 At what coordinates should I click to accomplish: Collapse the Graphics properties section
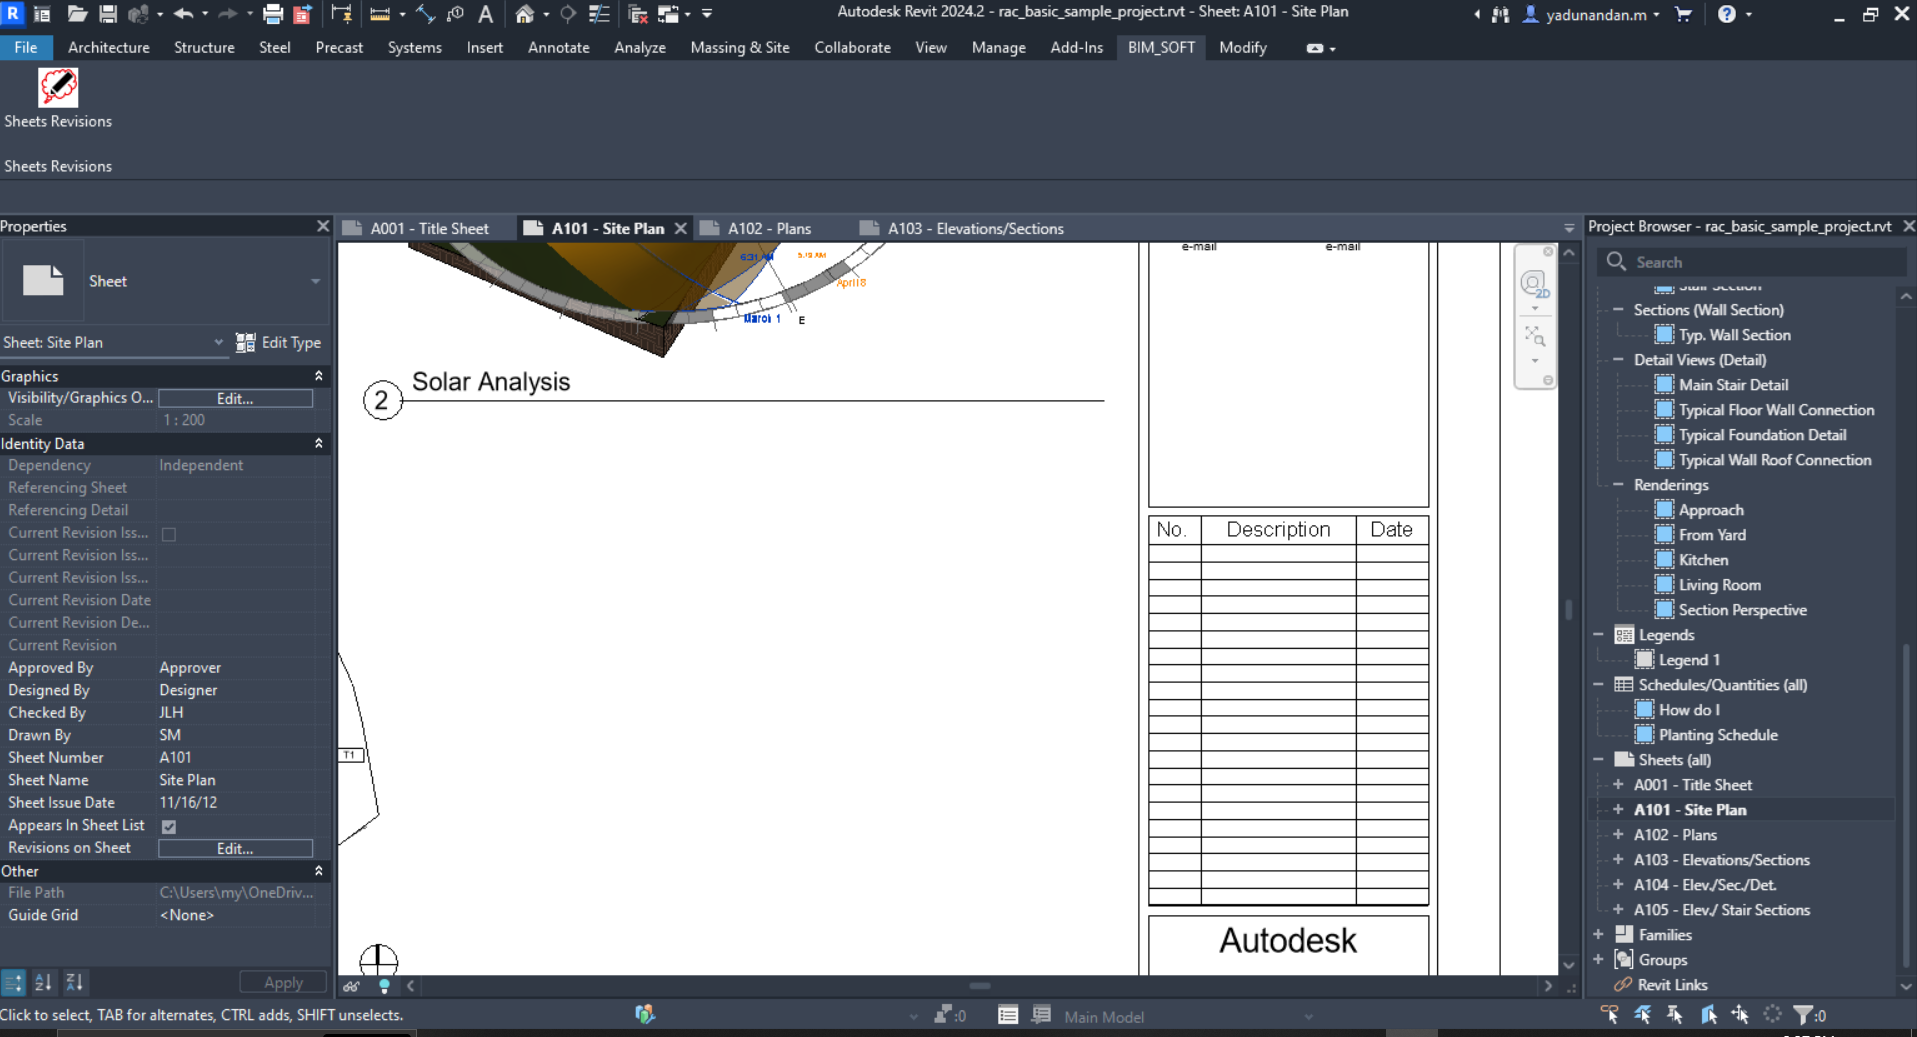pyautogui.click(x=319, y=376)
